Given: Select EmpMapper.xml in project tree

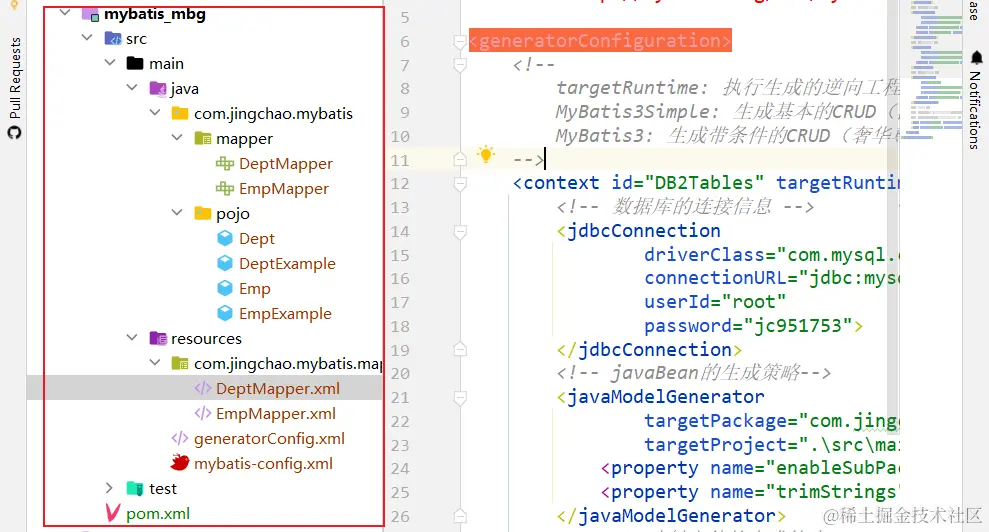Looking at the screenshot, I should tap(276, 413).
